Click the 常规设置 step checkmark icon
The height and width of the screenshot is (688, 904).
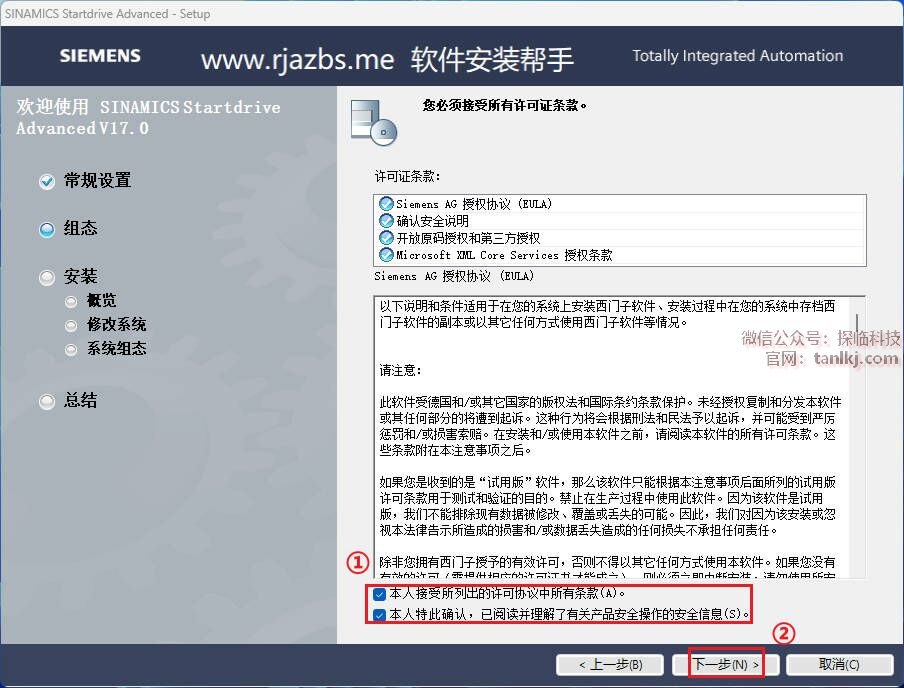pyautogui.click(x=47, y=182)
